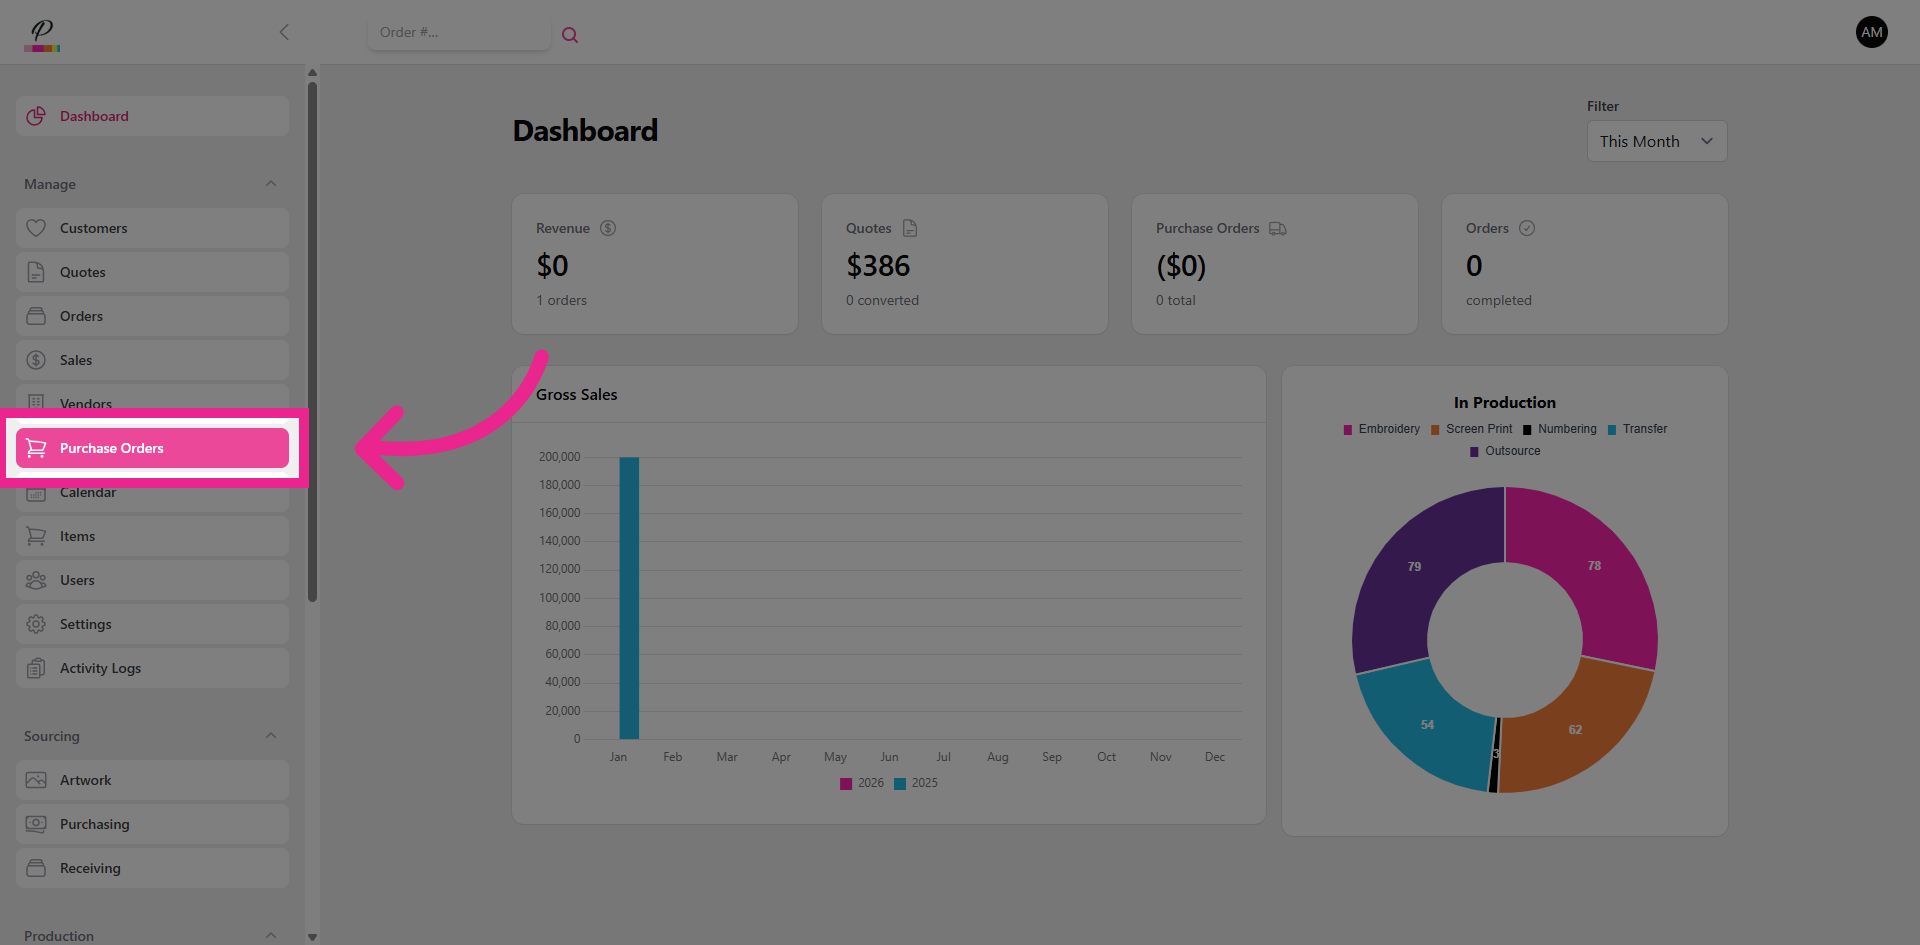Collapse sidebar with the back chevron

[x=284, y=32]
